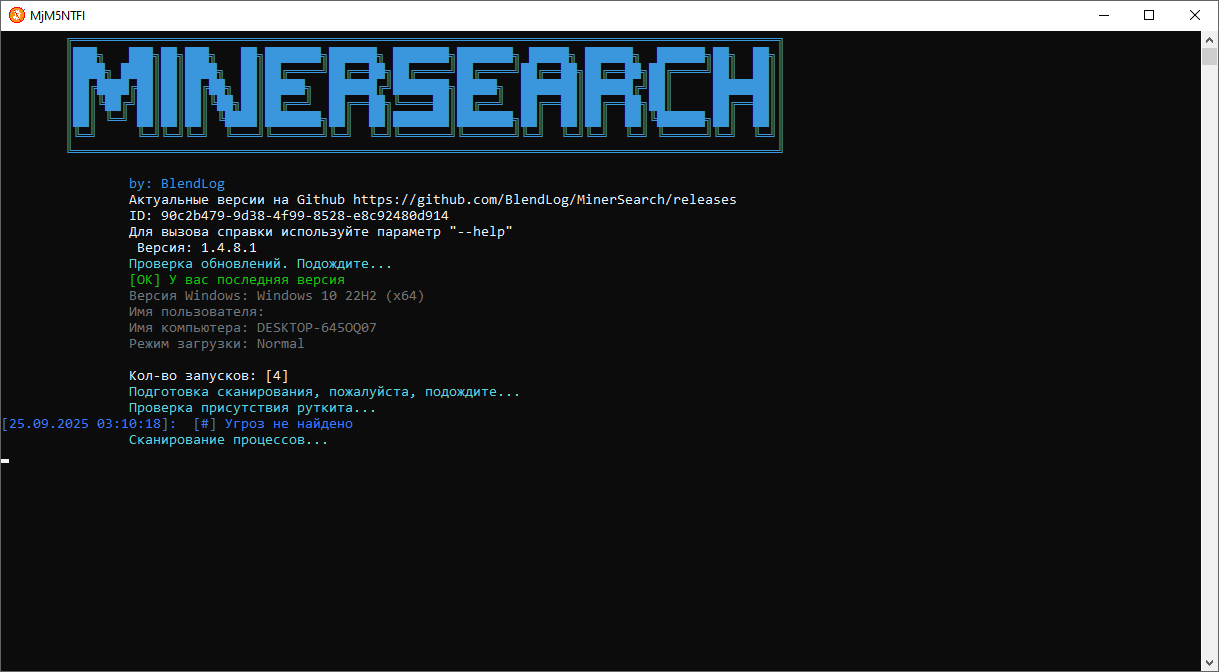Image resolution: width=1219 pixels, height=672 pixels.
Task: Click the "--help" parameter hint line
Action: pyautogui.click(x=321, y=232)
